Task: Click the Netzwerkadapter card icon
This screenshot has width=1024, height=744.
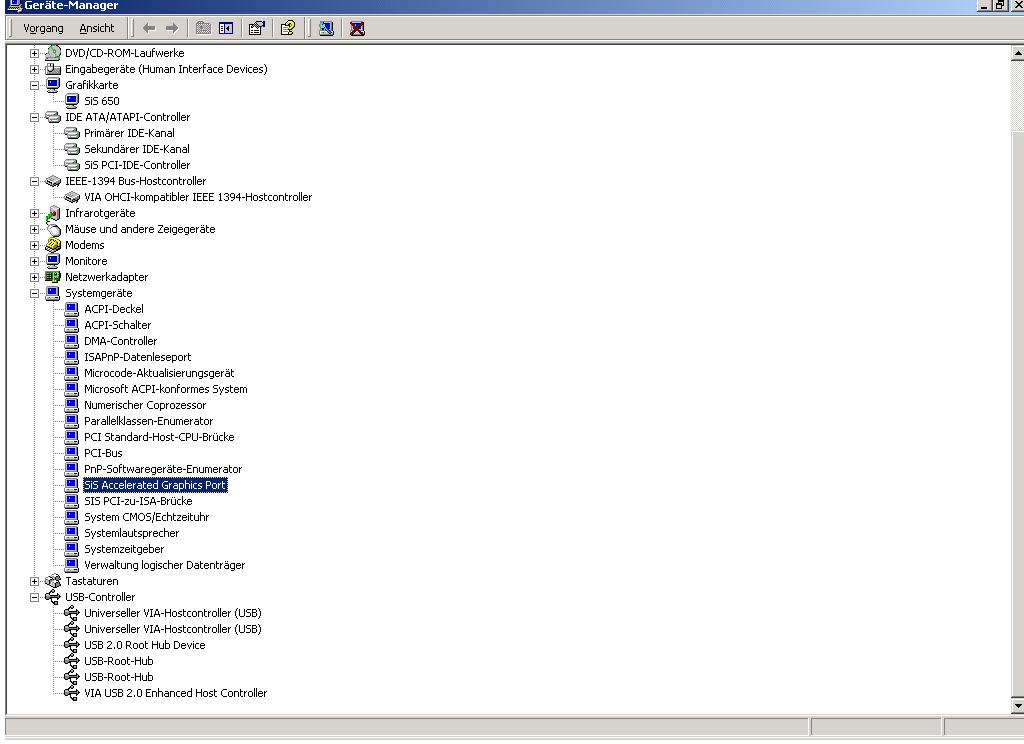Action: [x=53, y=277]
